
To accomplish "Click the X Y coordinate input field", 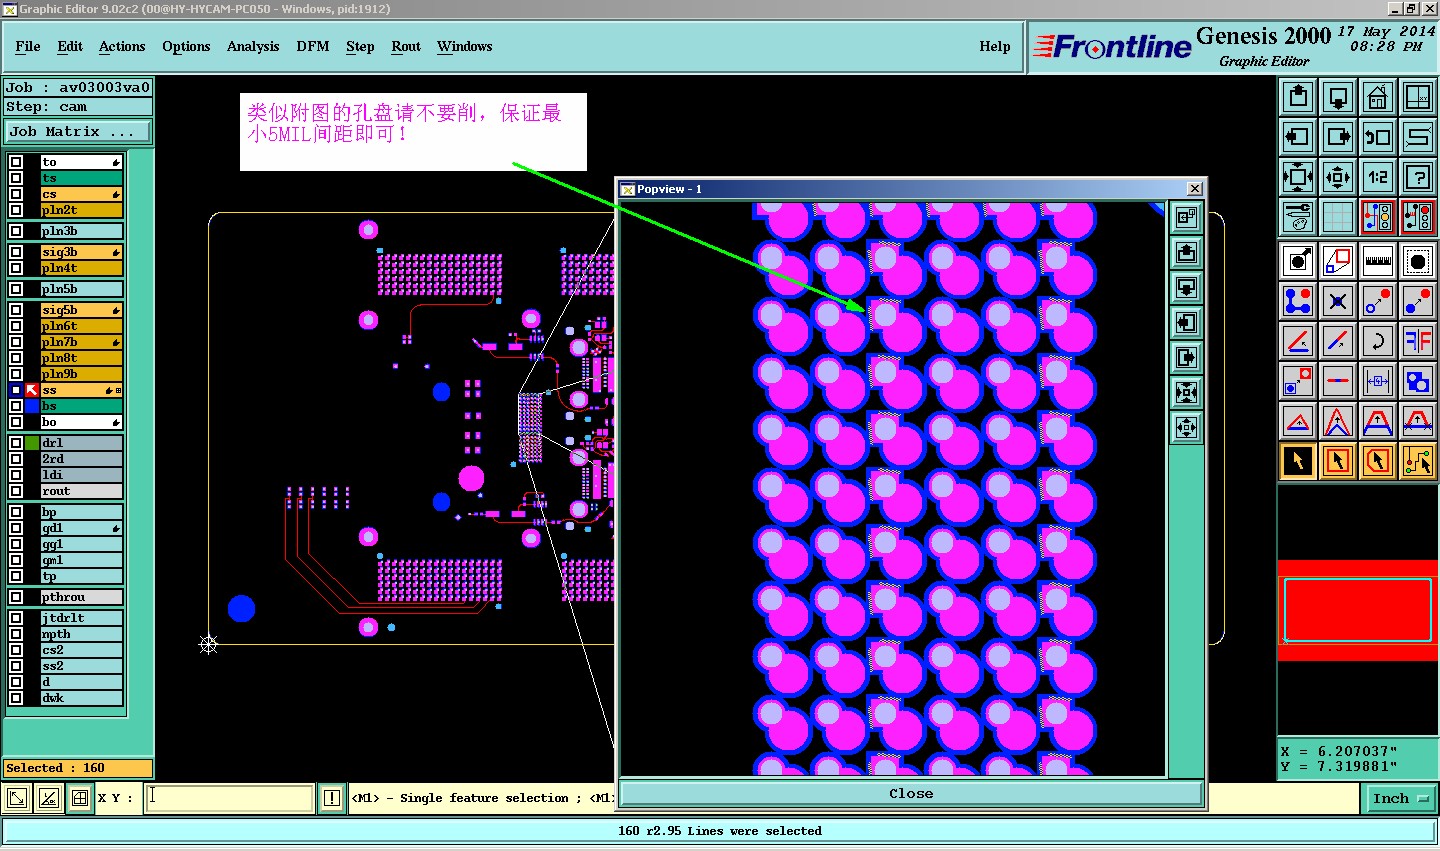I will tap(230, 798).
